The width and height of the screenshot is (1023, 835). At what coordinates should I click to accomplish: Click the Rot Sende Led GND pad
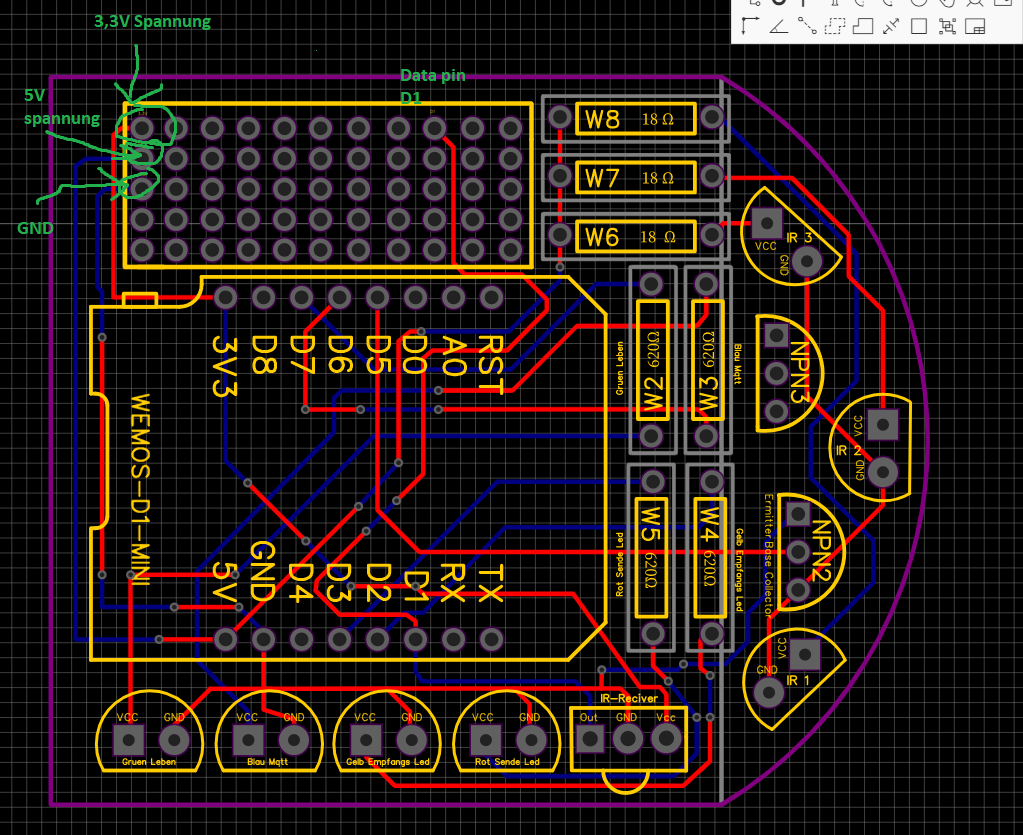[x=530, y=740]
